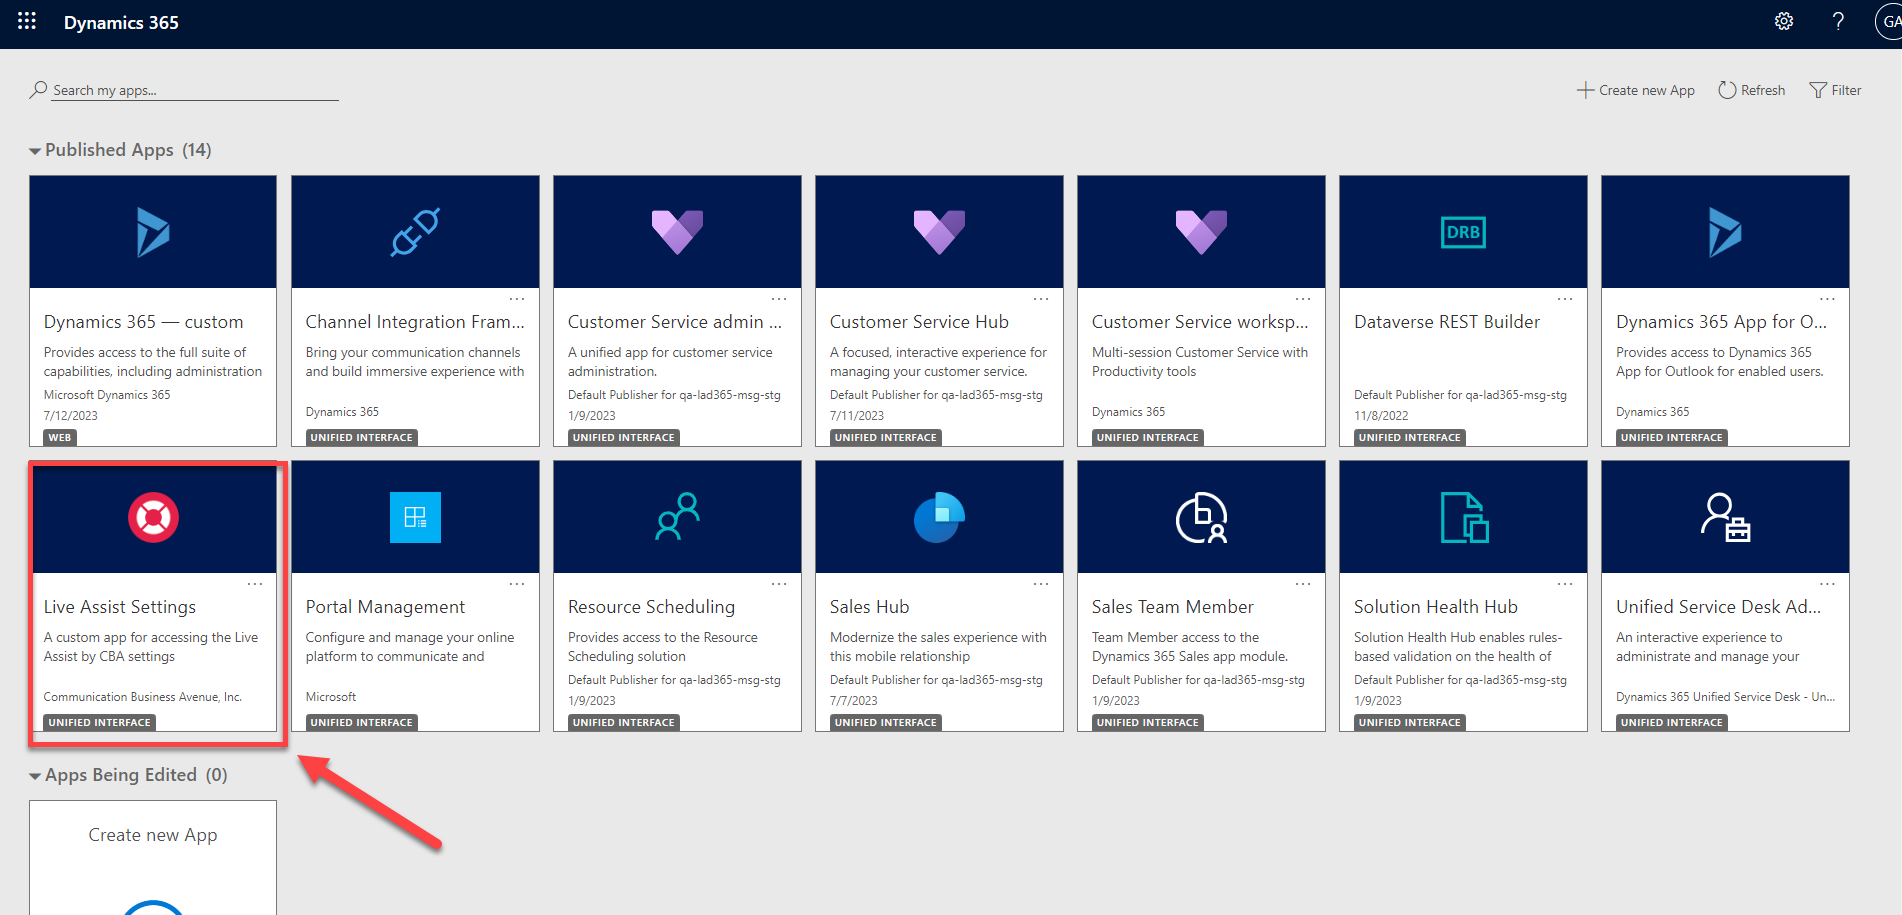
Task: Open more options for Channel Integration Framework
Action: [x=517, y=299]
